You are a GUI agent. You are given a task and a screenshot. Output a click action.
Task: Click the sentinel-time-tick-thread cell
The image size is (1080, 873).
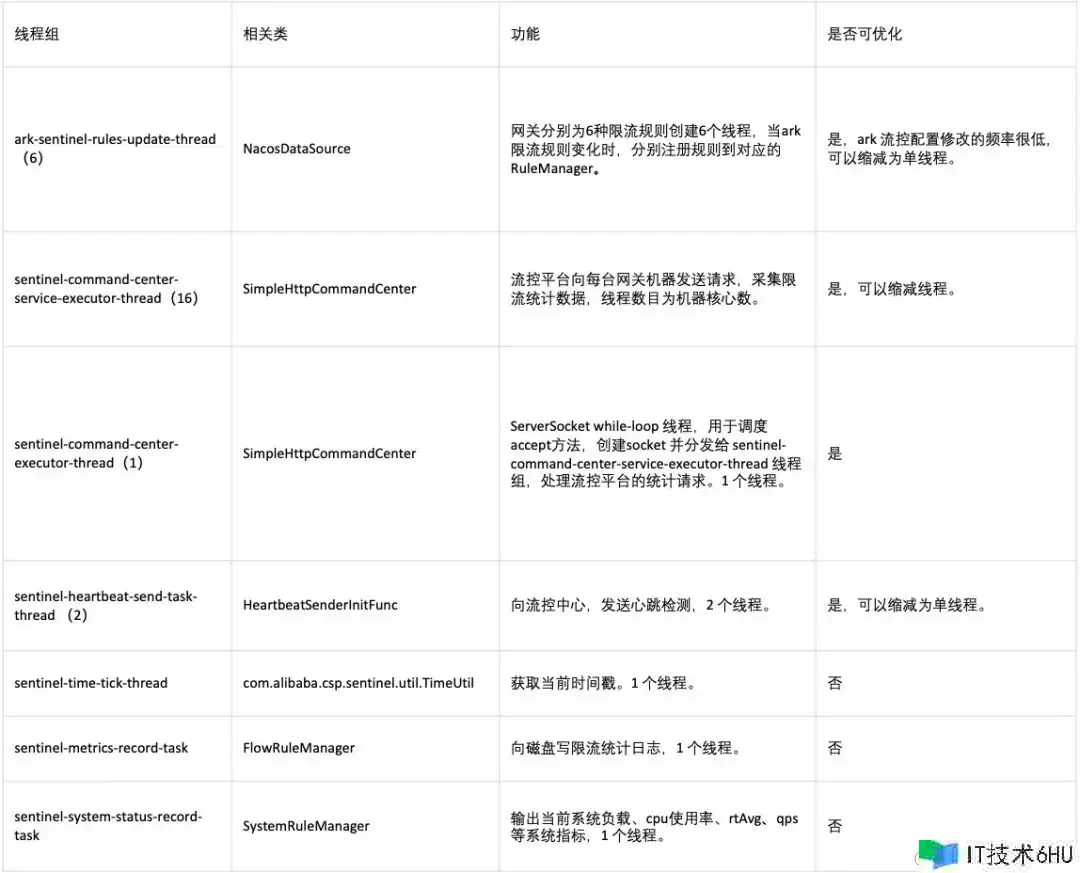(x=91, y=683)
